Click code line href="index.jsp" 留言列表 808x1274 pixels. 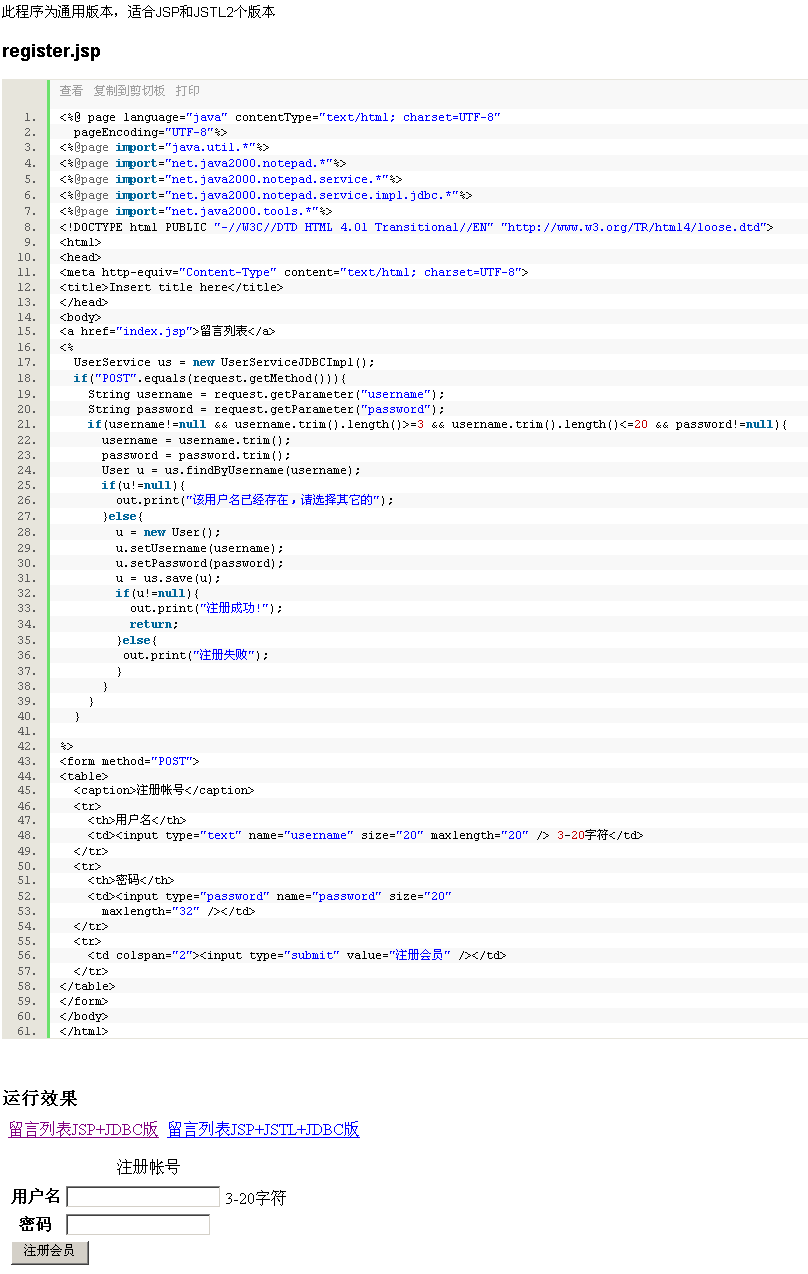[x=167, y=331]
